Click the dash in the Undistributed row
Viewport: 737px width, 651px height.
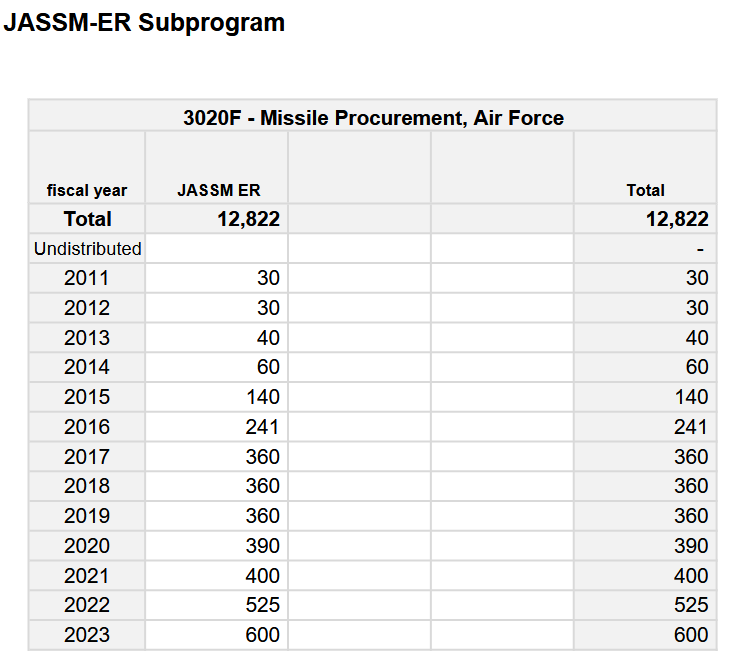[x=700, y=250]
